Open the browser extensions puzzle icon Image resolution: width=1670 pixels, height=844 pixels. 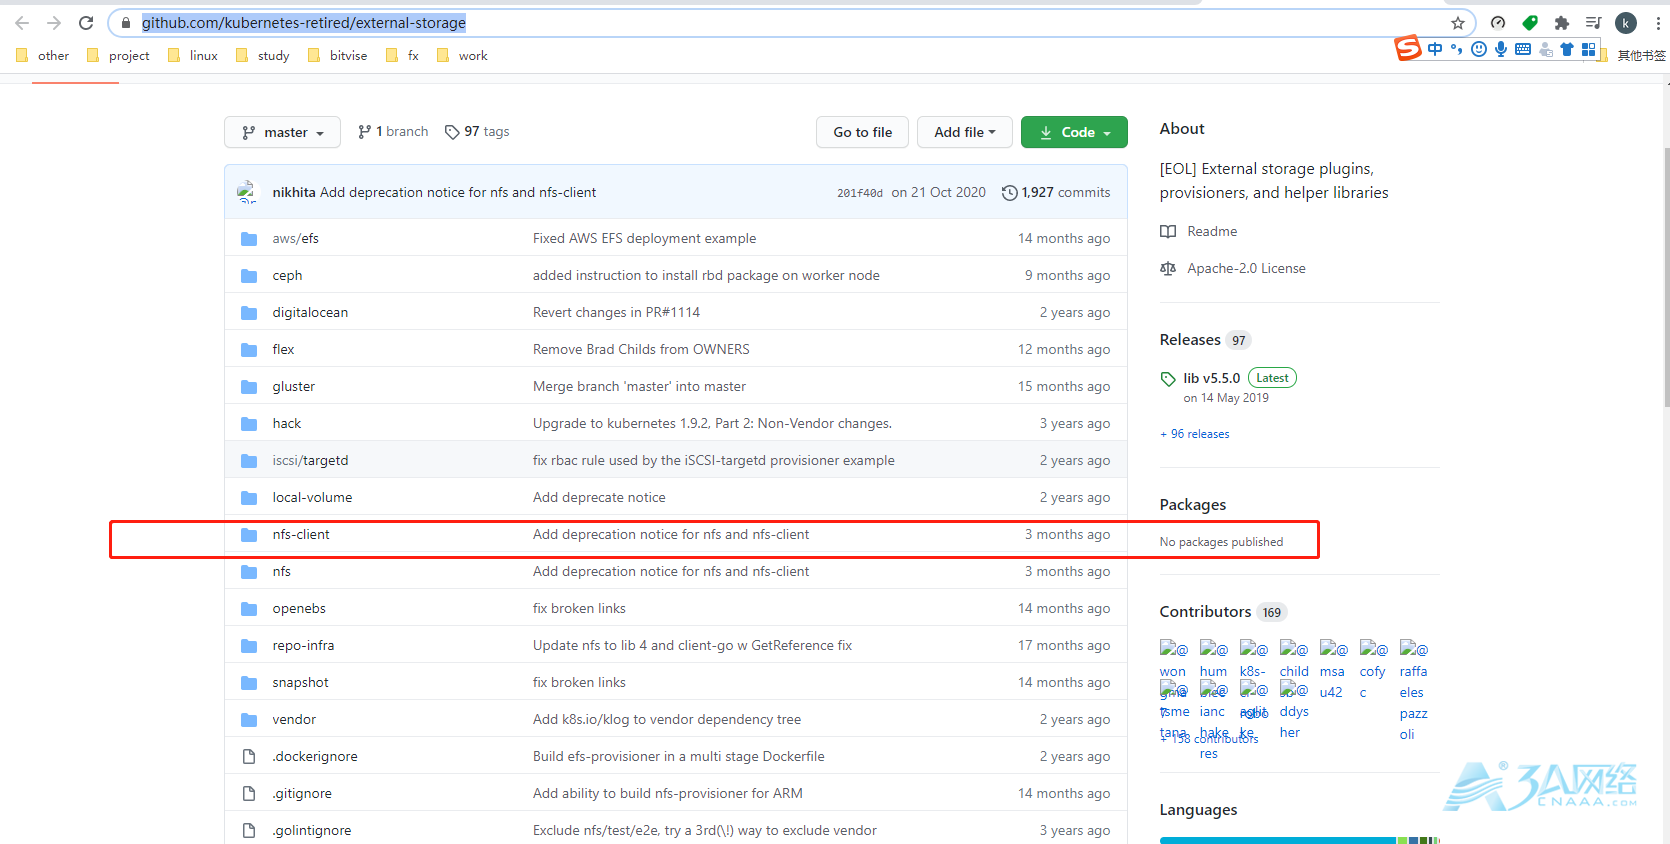pos(1562,23)
